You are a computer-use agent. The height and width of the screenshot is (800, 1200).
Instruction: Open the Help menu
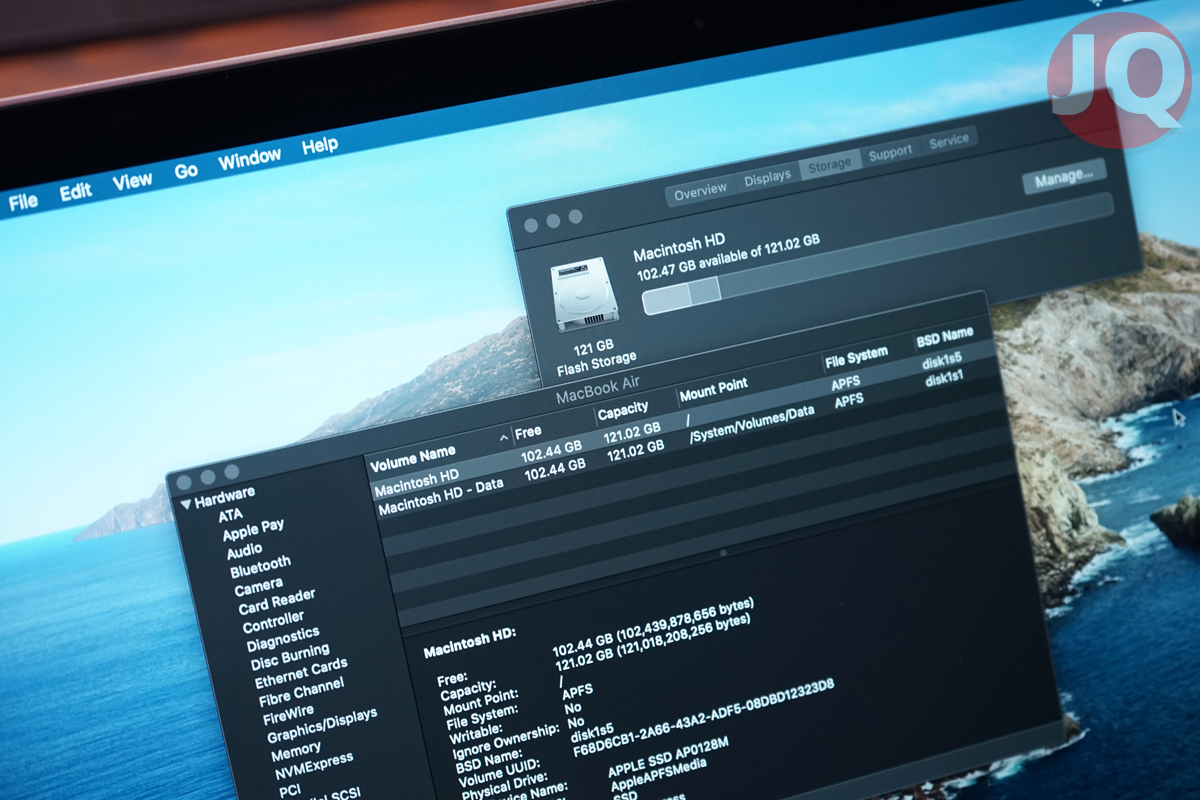pos(320,146)
